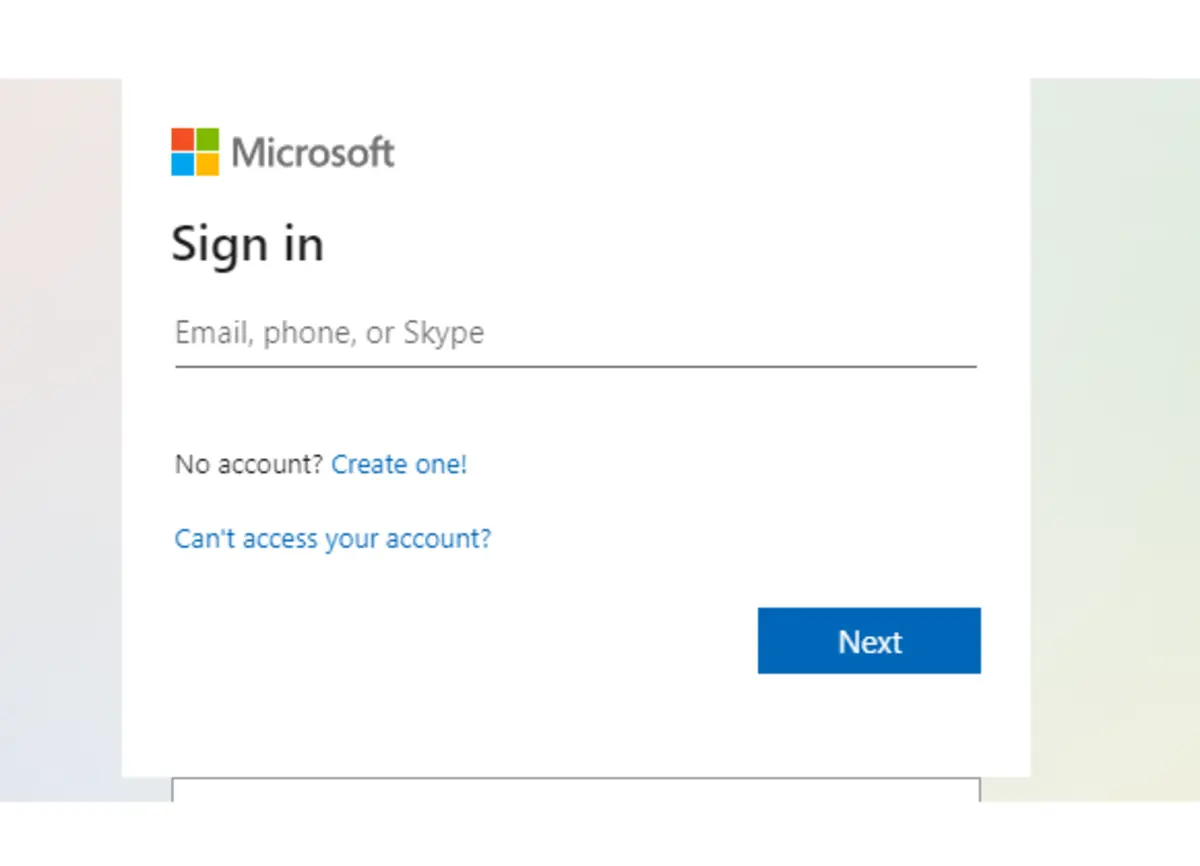Viewport: 1200px width, 866px height.
Task: Click the yellow square in the Microsoft logo
Action: (x=207, y=164)
